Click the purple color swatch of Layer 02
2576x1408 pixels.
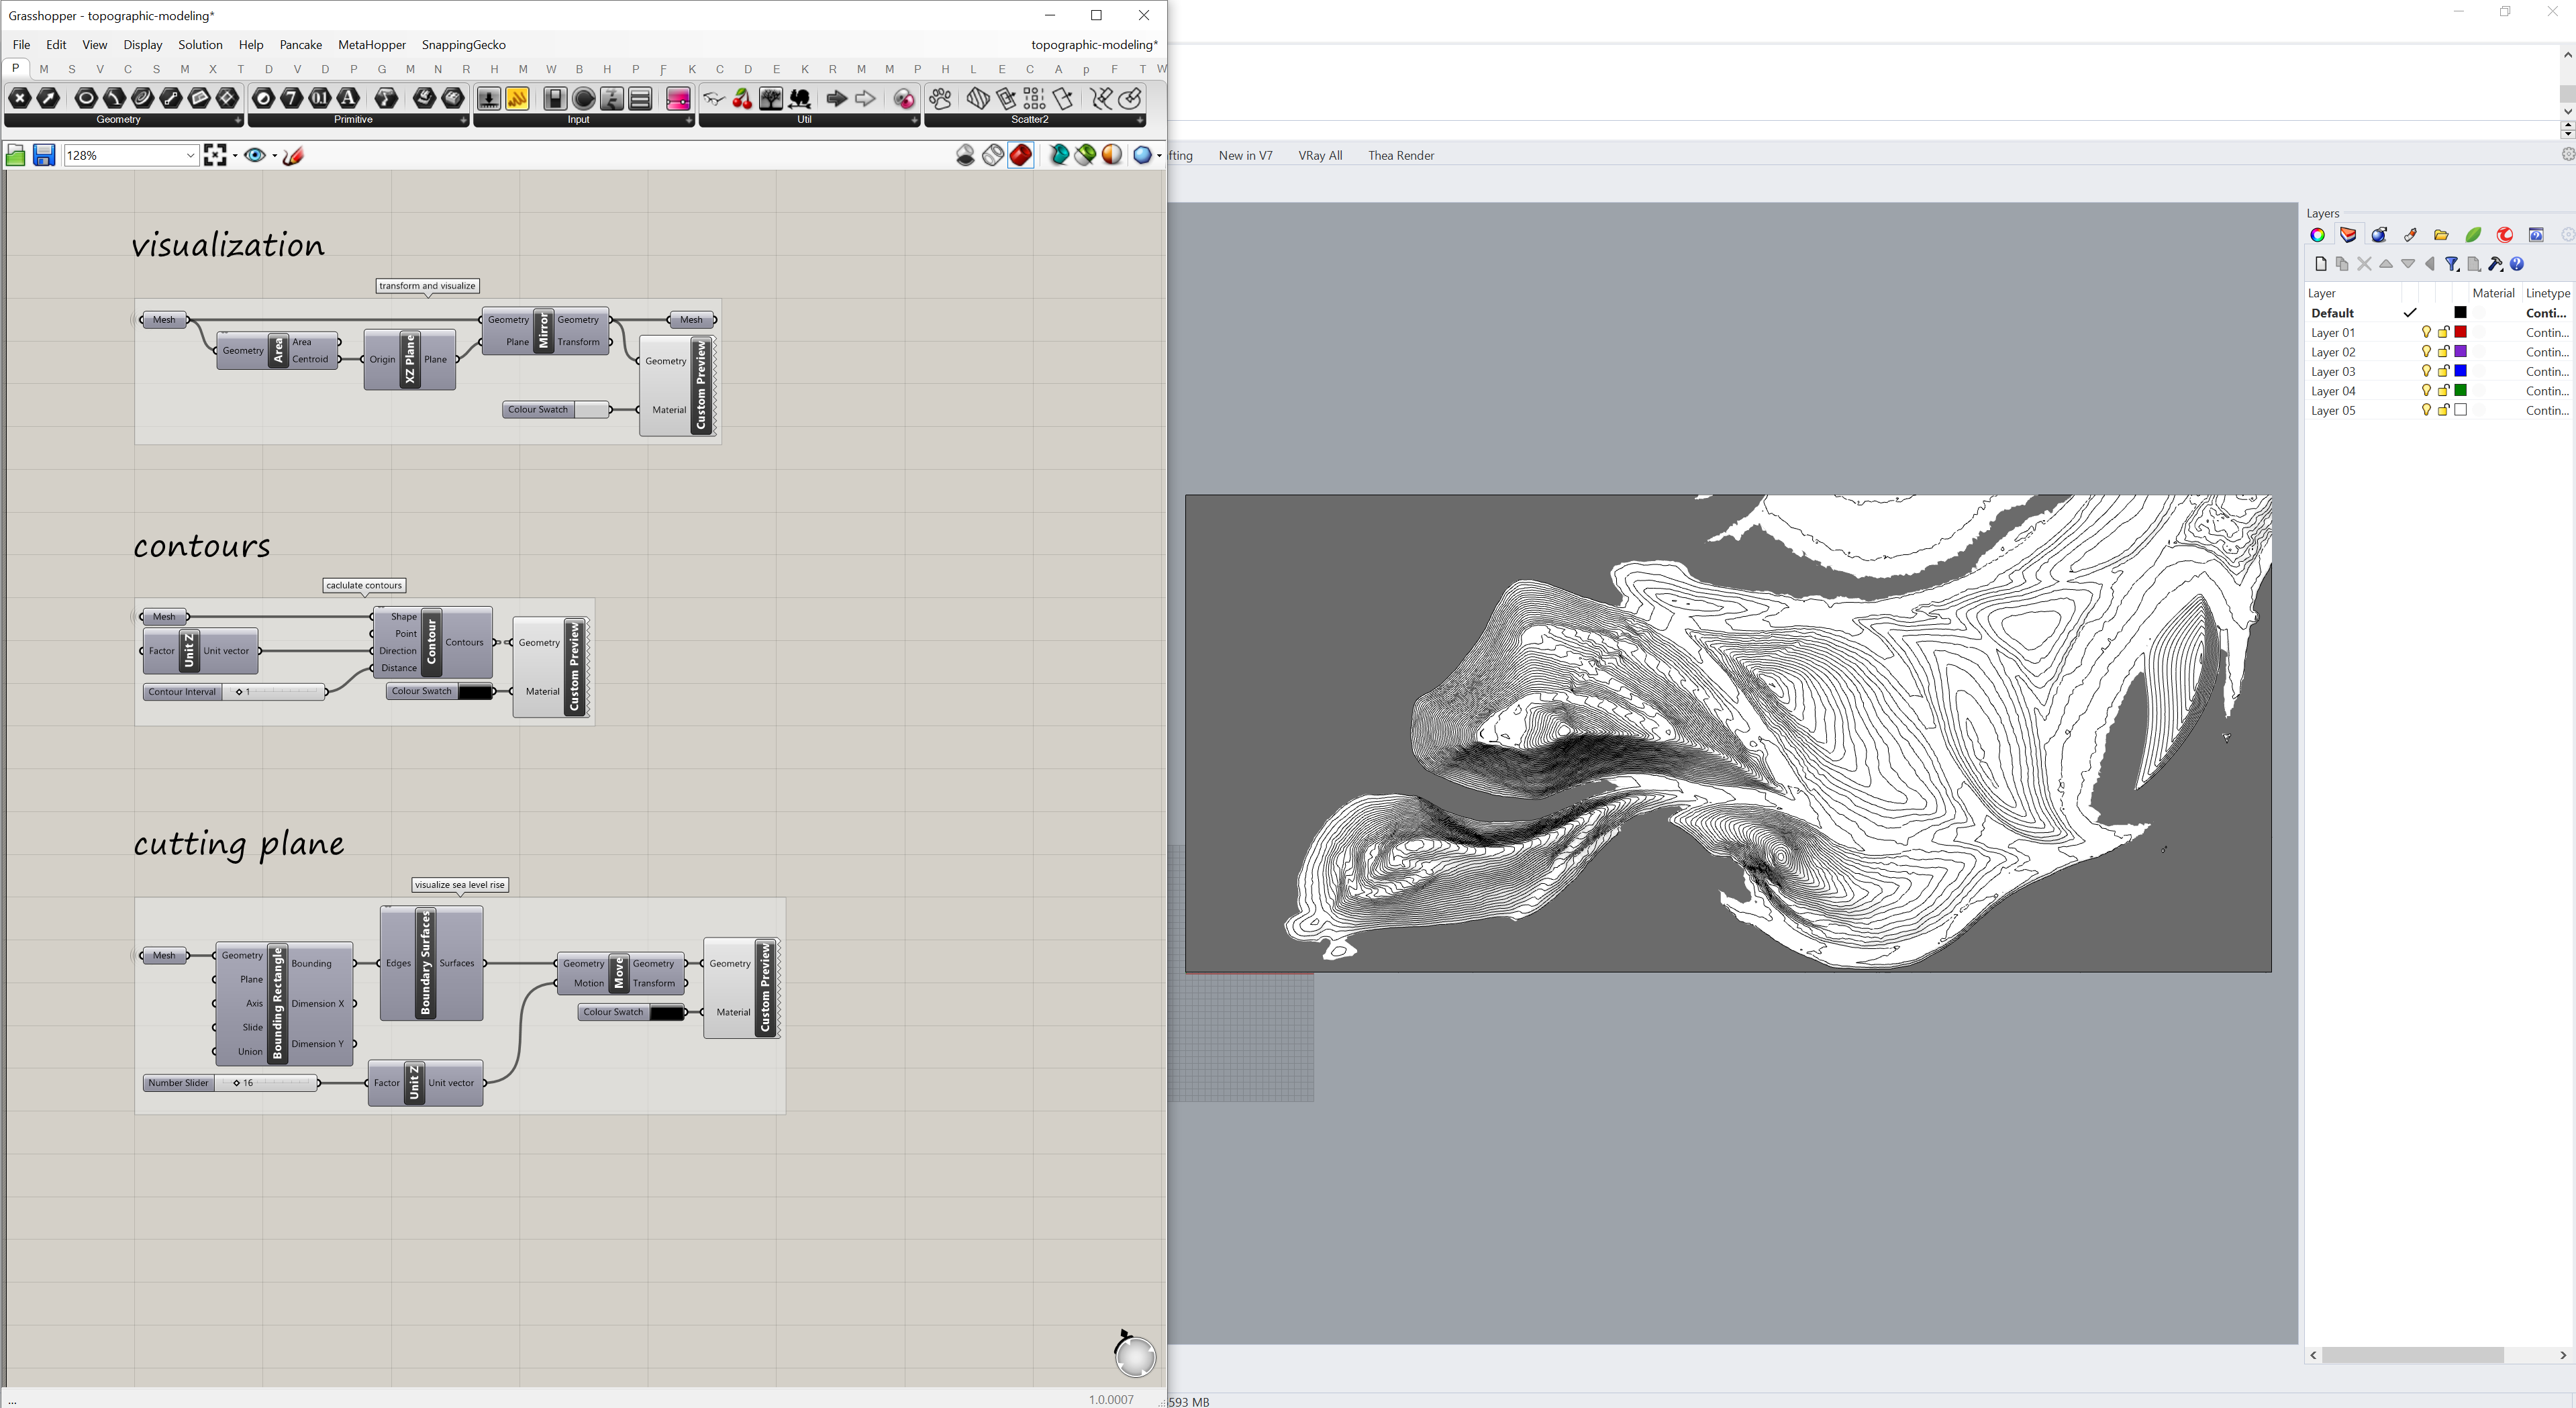[2460, 351]
